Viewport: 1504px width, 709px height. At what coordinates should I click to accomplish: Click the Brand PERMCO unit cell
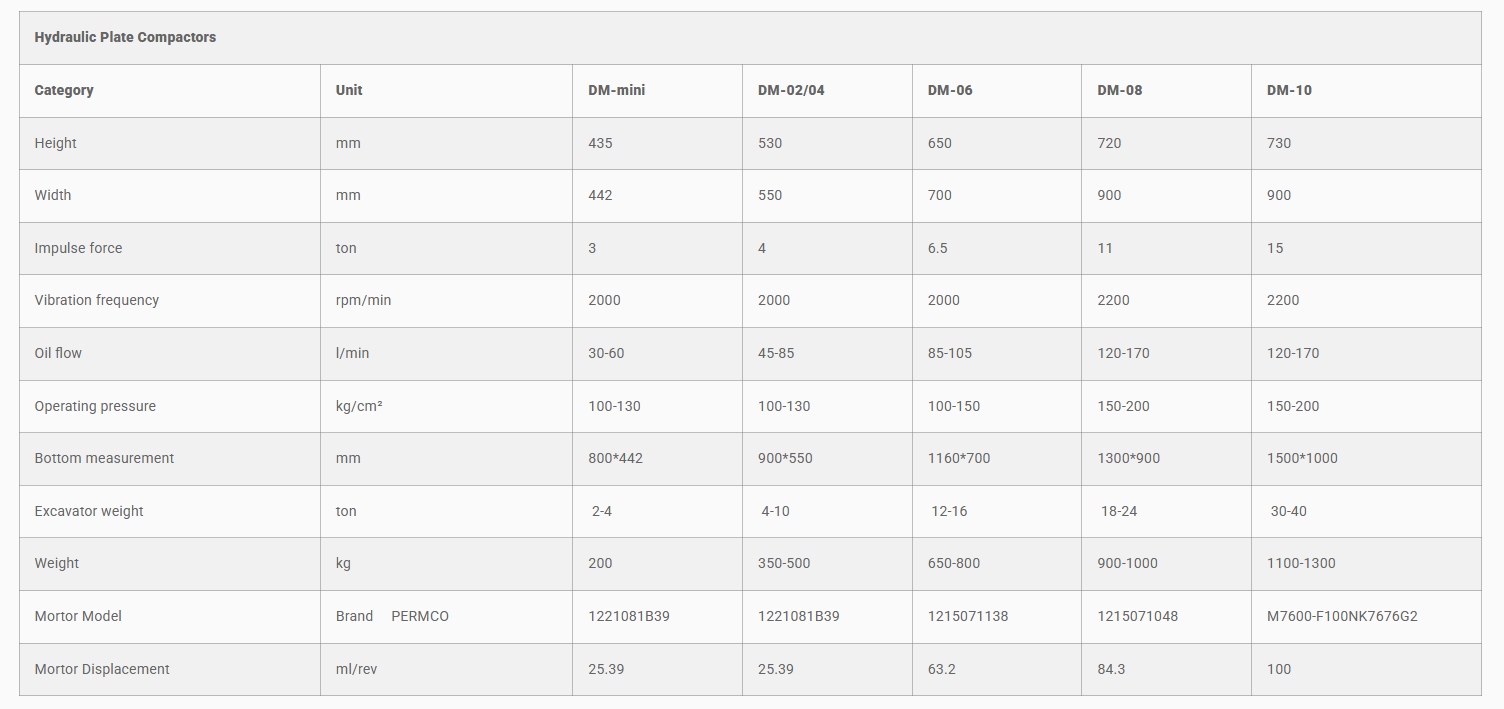(392, 616)
